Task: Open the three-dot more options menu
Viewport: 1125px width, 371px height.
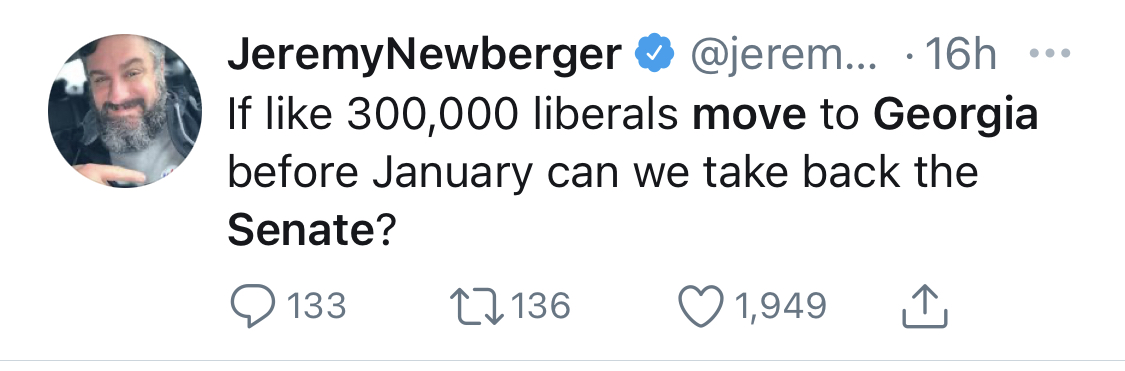Action: [1049, 53]
